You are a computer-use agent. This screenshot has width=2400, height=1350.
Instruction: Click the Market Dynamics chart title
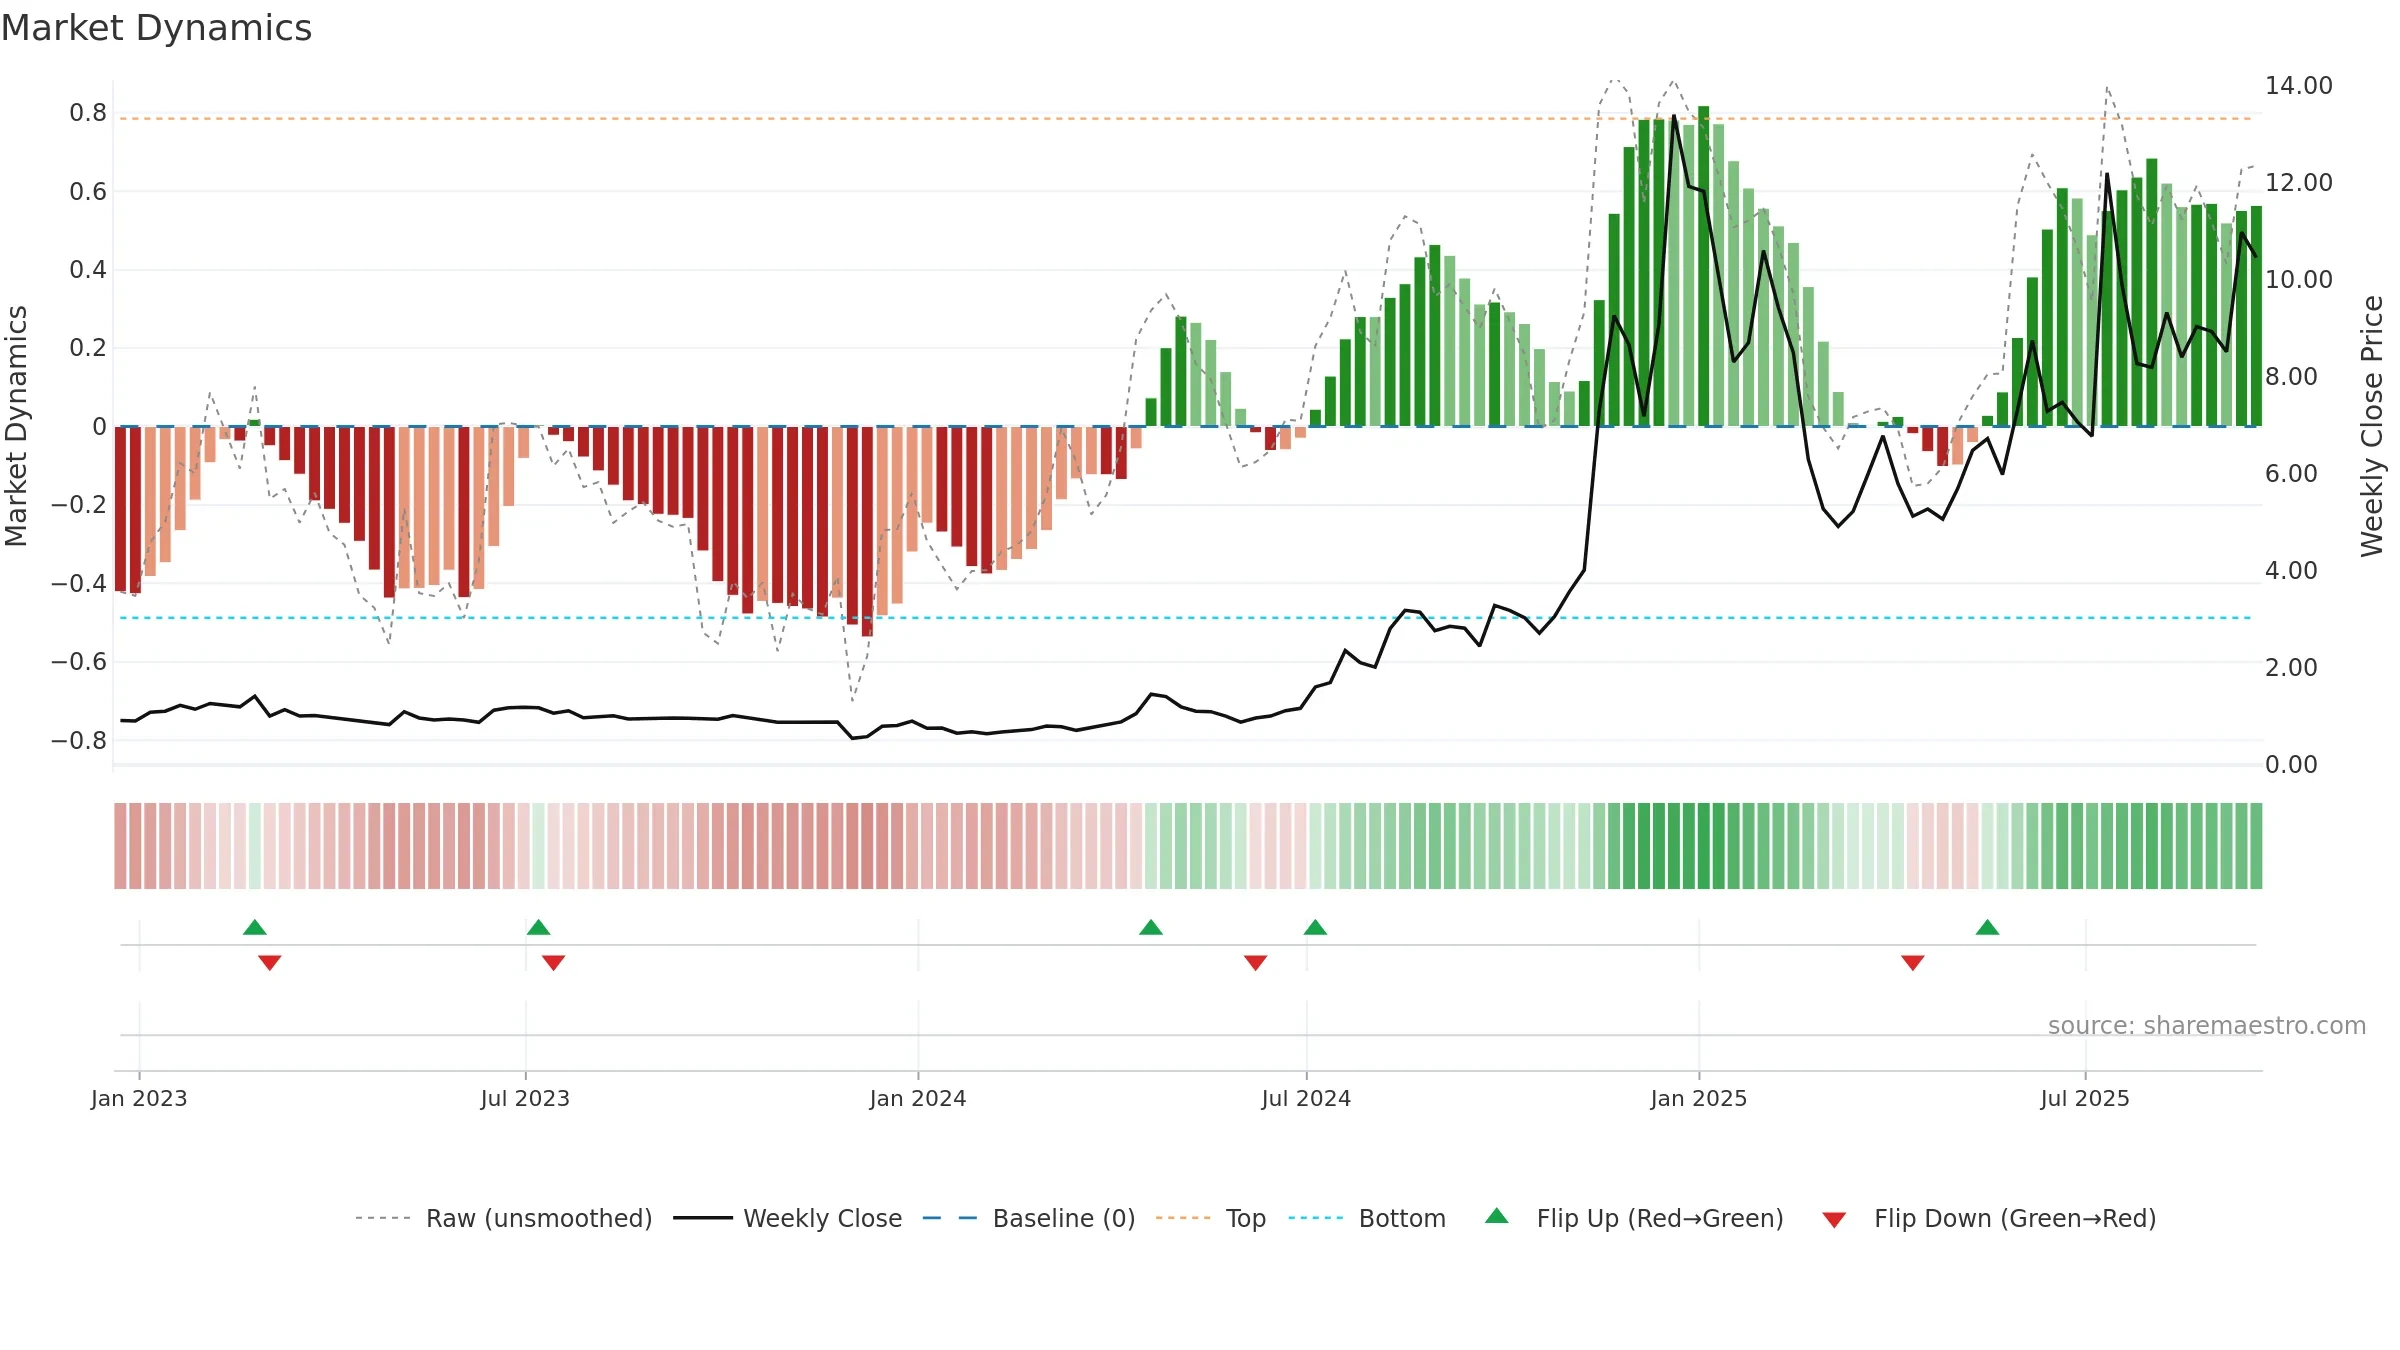[x=156, y=28]
